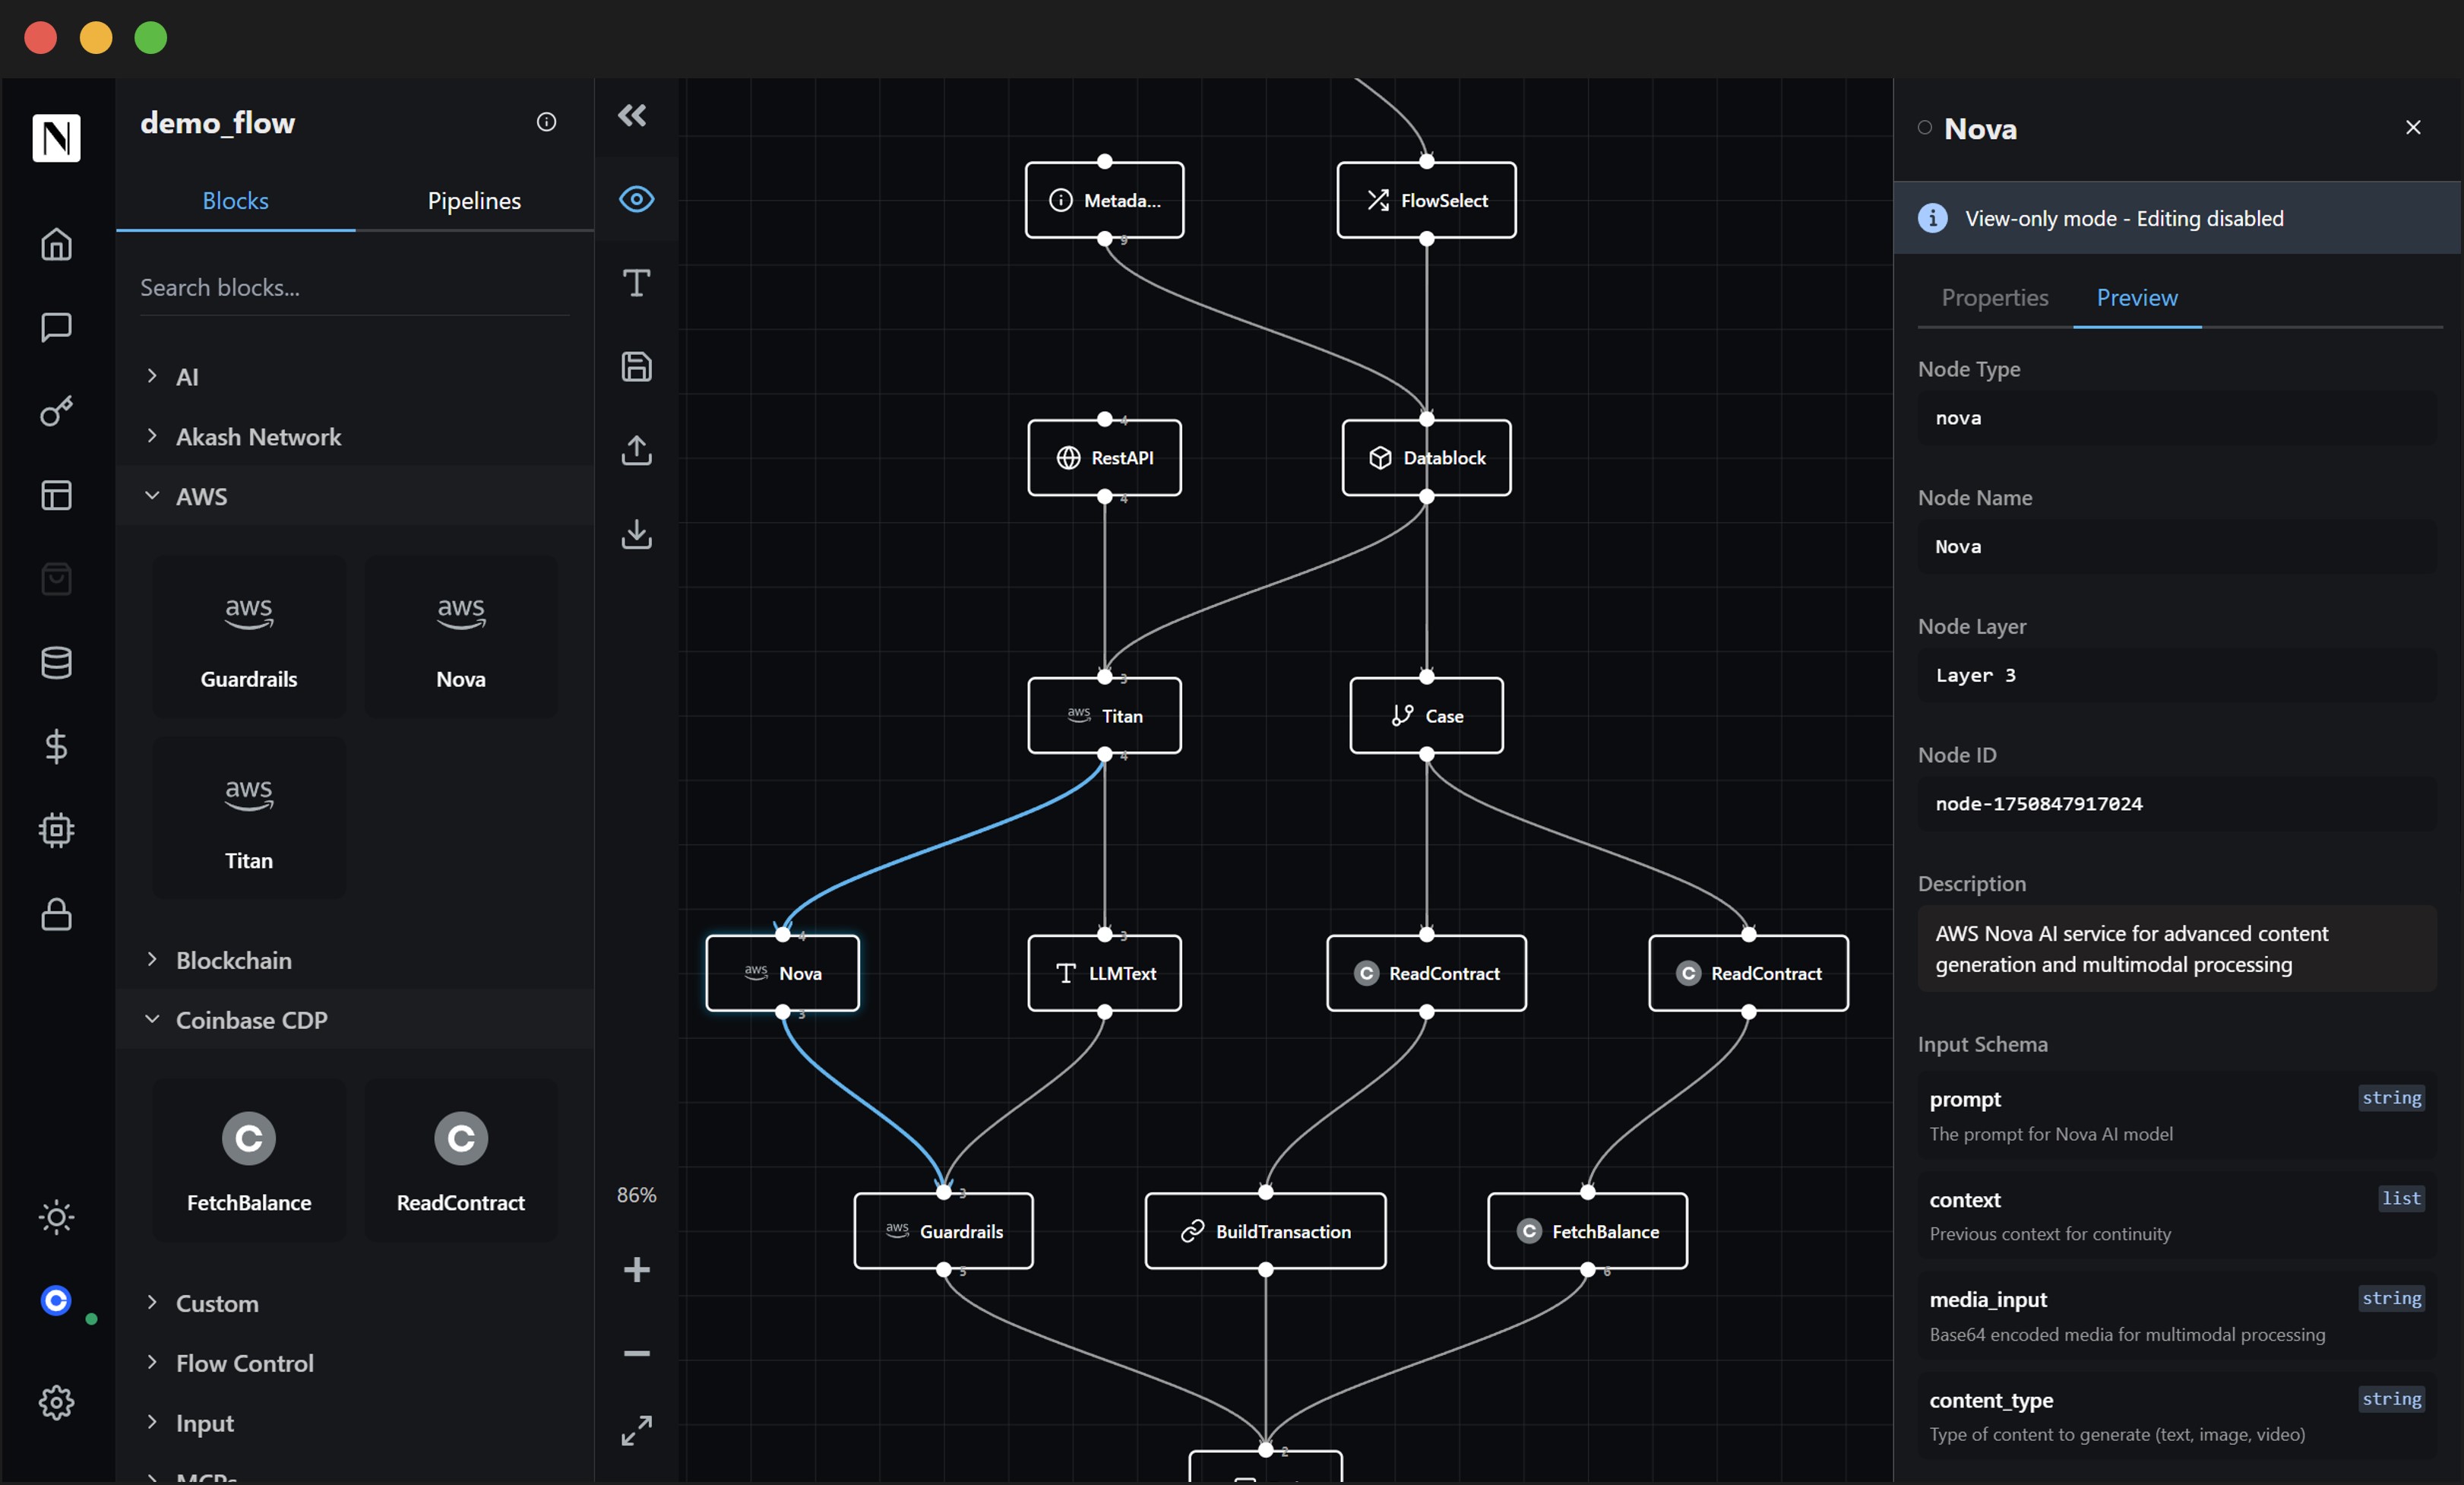
Task: Select the FlowSelect node on canvas
Action: (1427, 200)
